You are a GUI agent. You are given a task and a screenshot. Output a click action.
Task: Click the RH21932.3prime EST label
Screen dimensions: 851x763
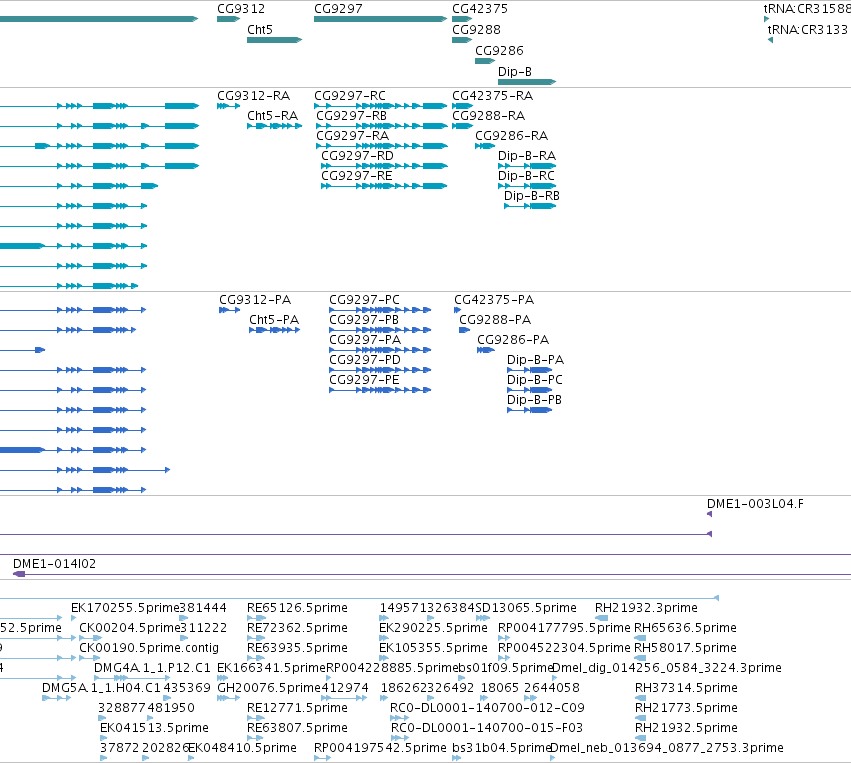(x=646, y=608)
